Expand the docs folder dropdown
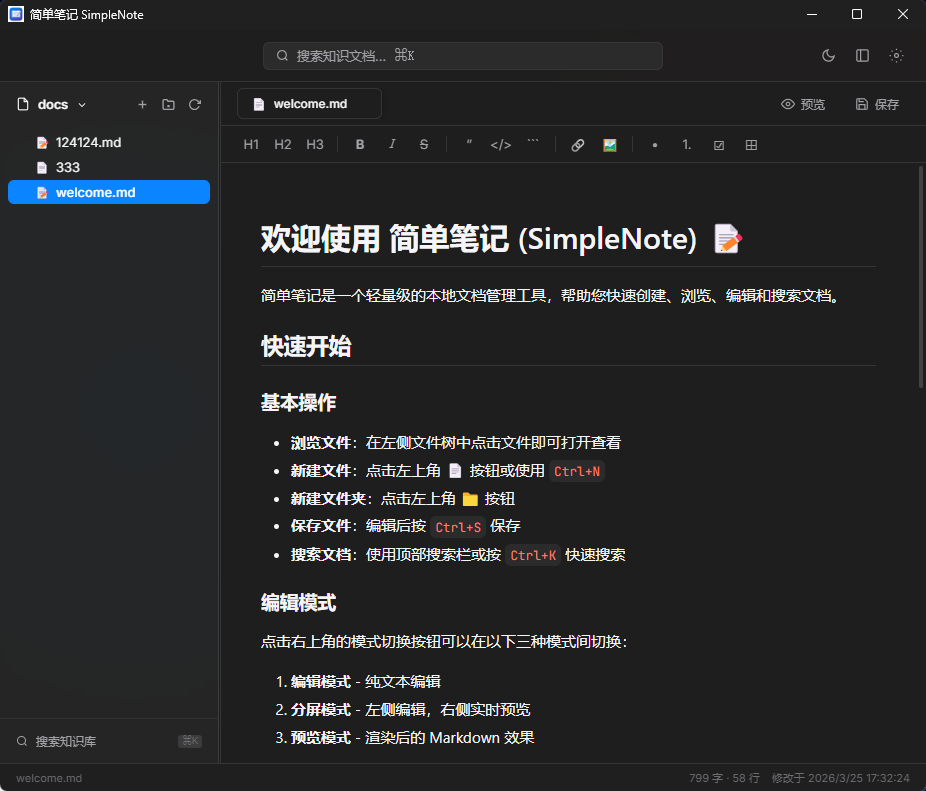Image resolution: width=926 pixels, height=791 pixels. 81,104
